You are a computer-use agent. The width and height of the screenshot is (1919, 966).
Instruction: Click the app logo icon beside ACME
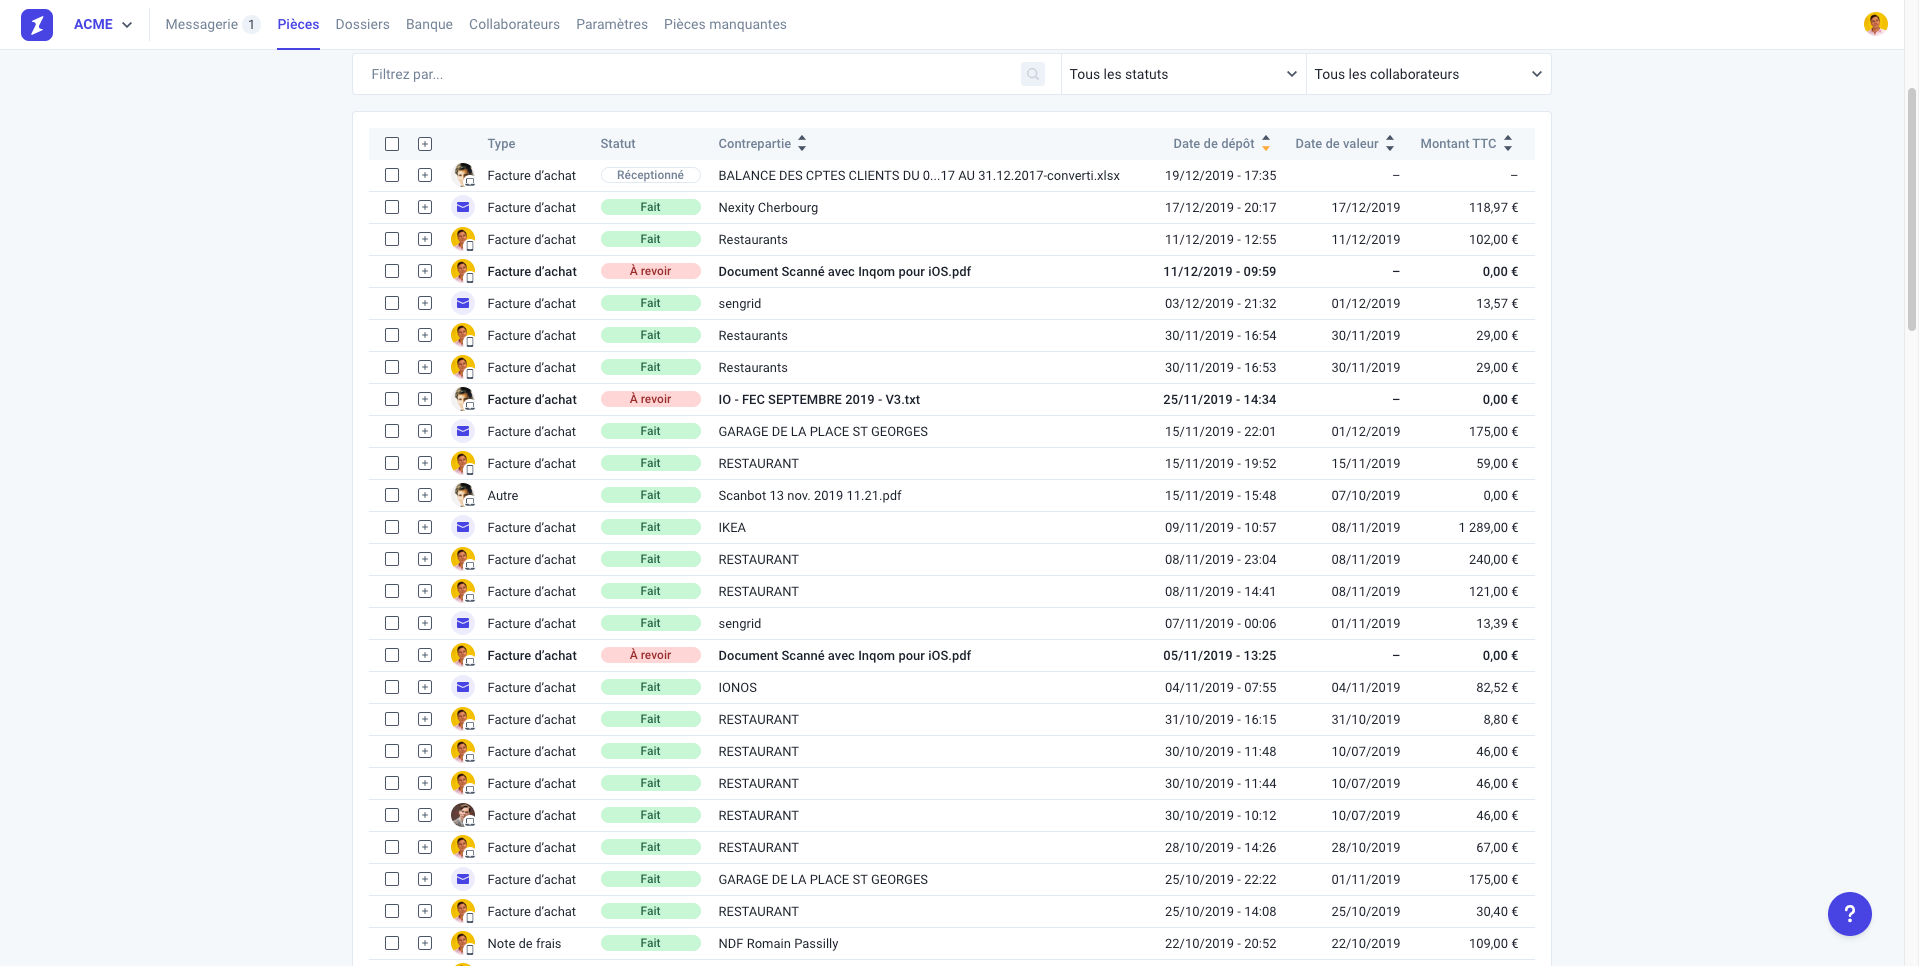tap(37, 24)
